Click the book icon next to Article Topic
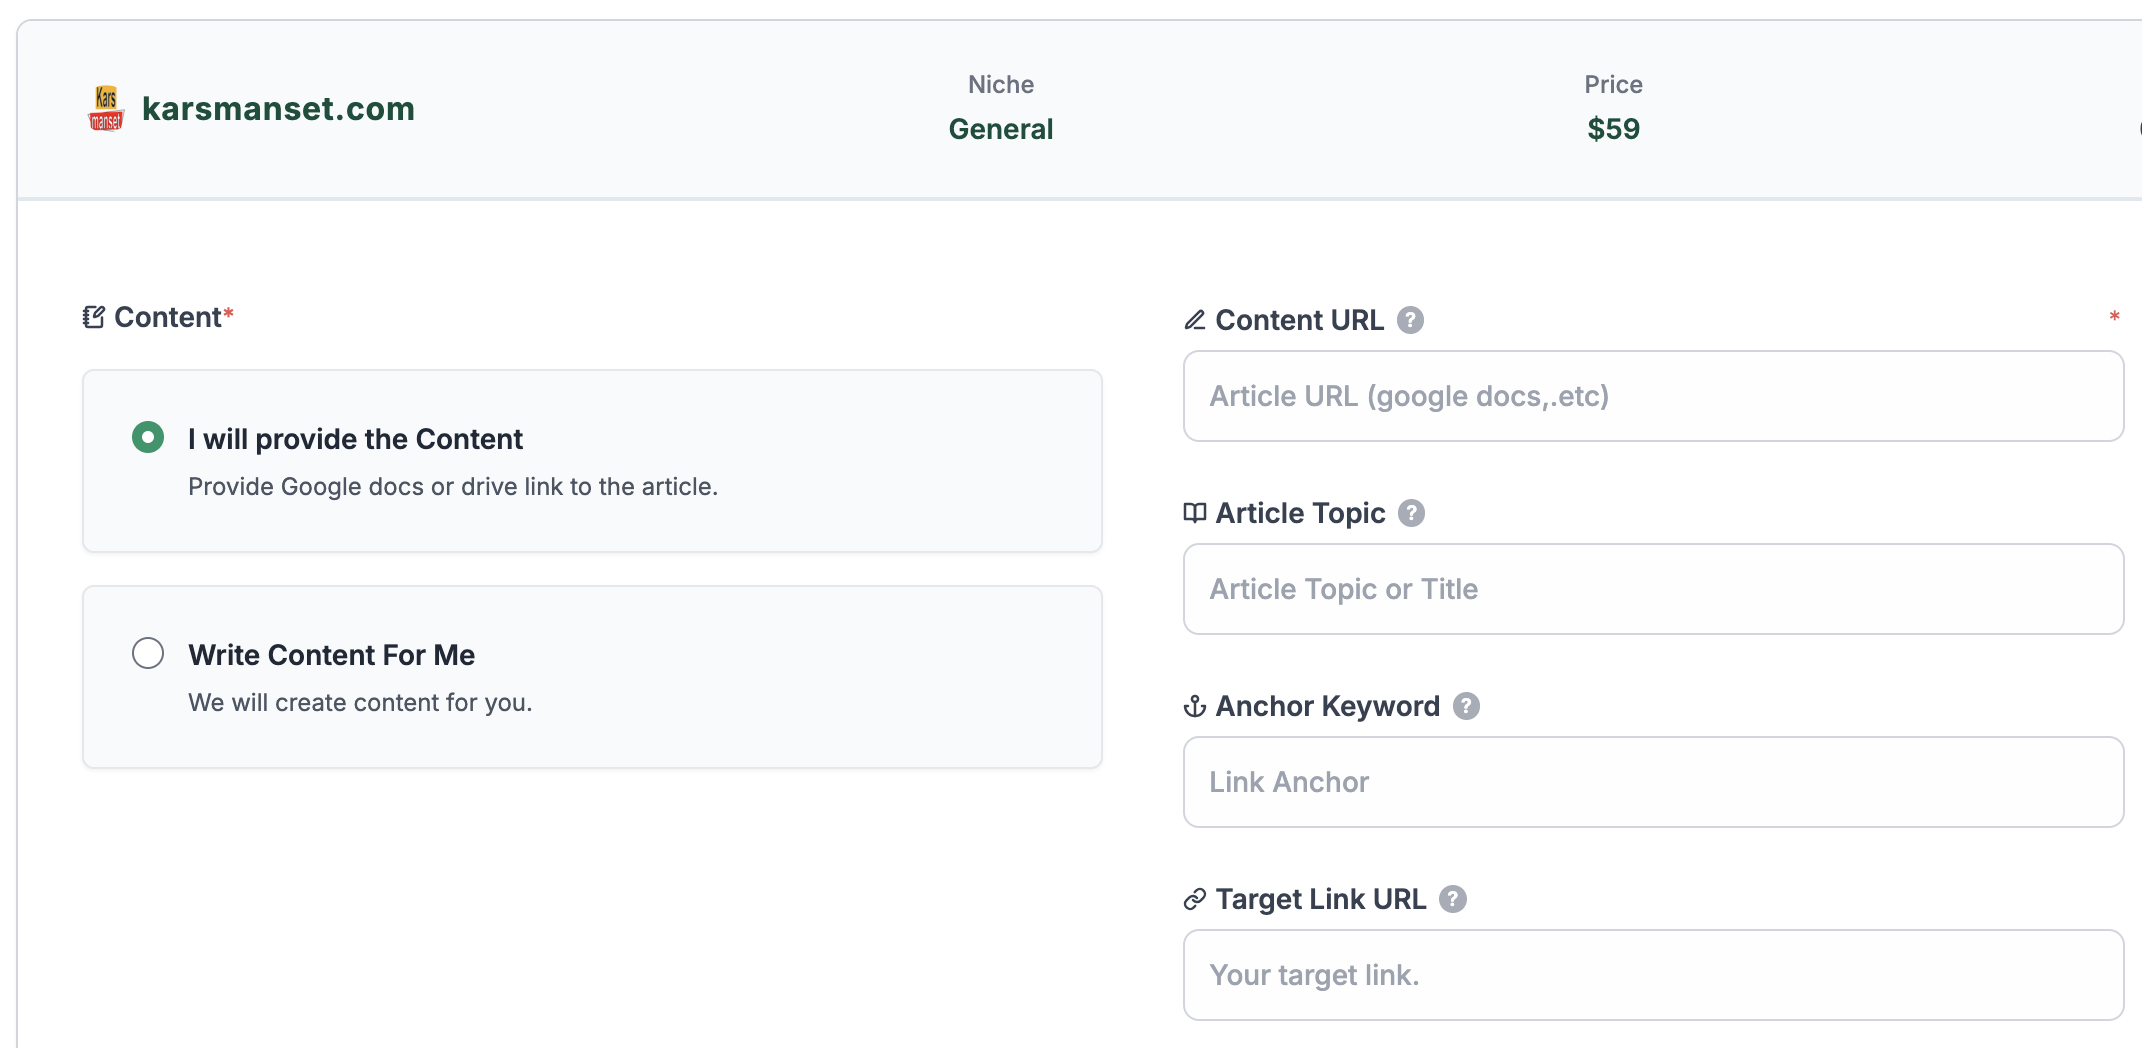2142x1048 pixels. click(x=1195, y=513)
